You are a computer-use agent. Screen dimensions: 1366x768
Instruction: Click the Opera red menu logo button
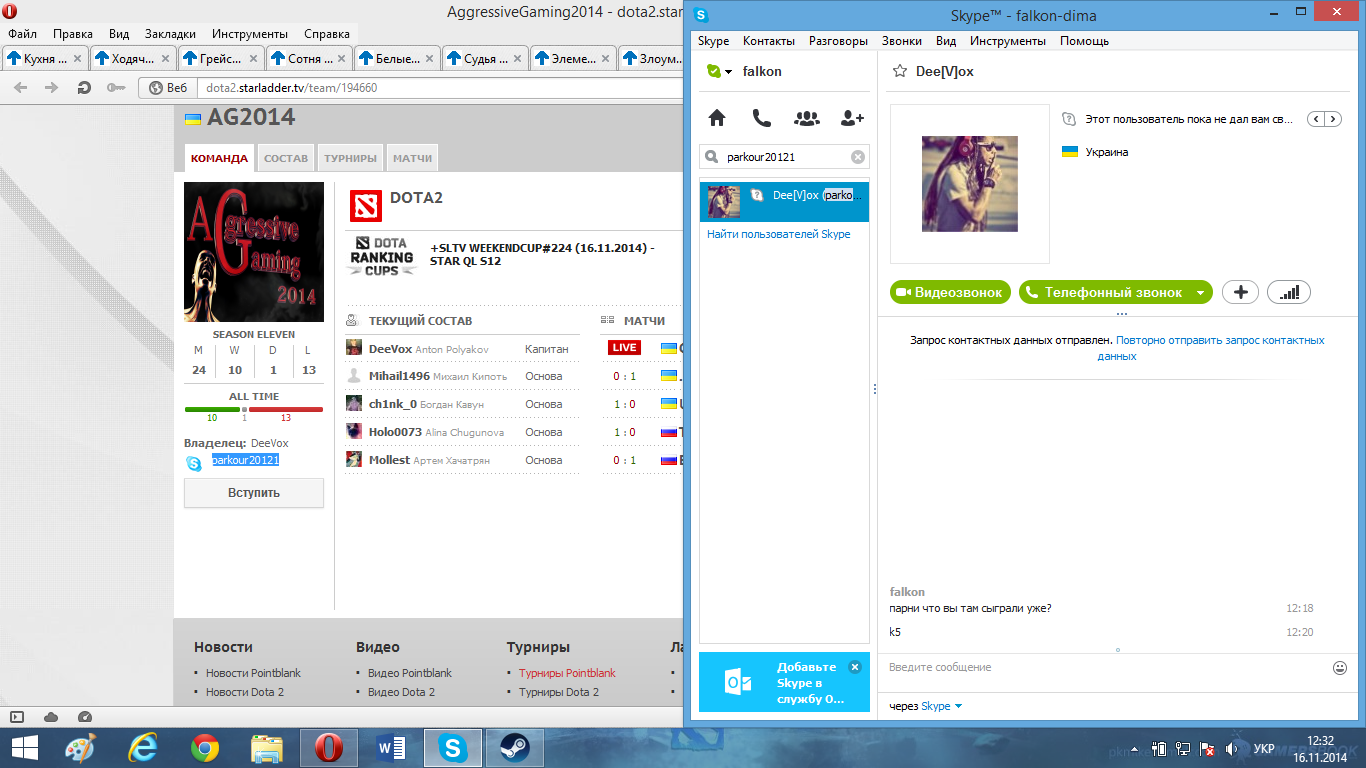10,11
